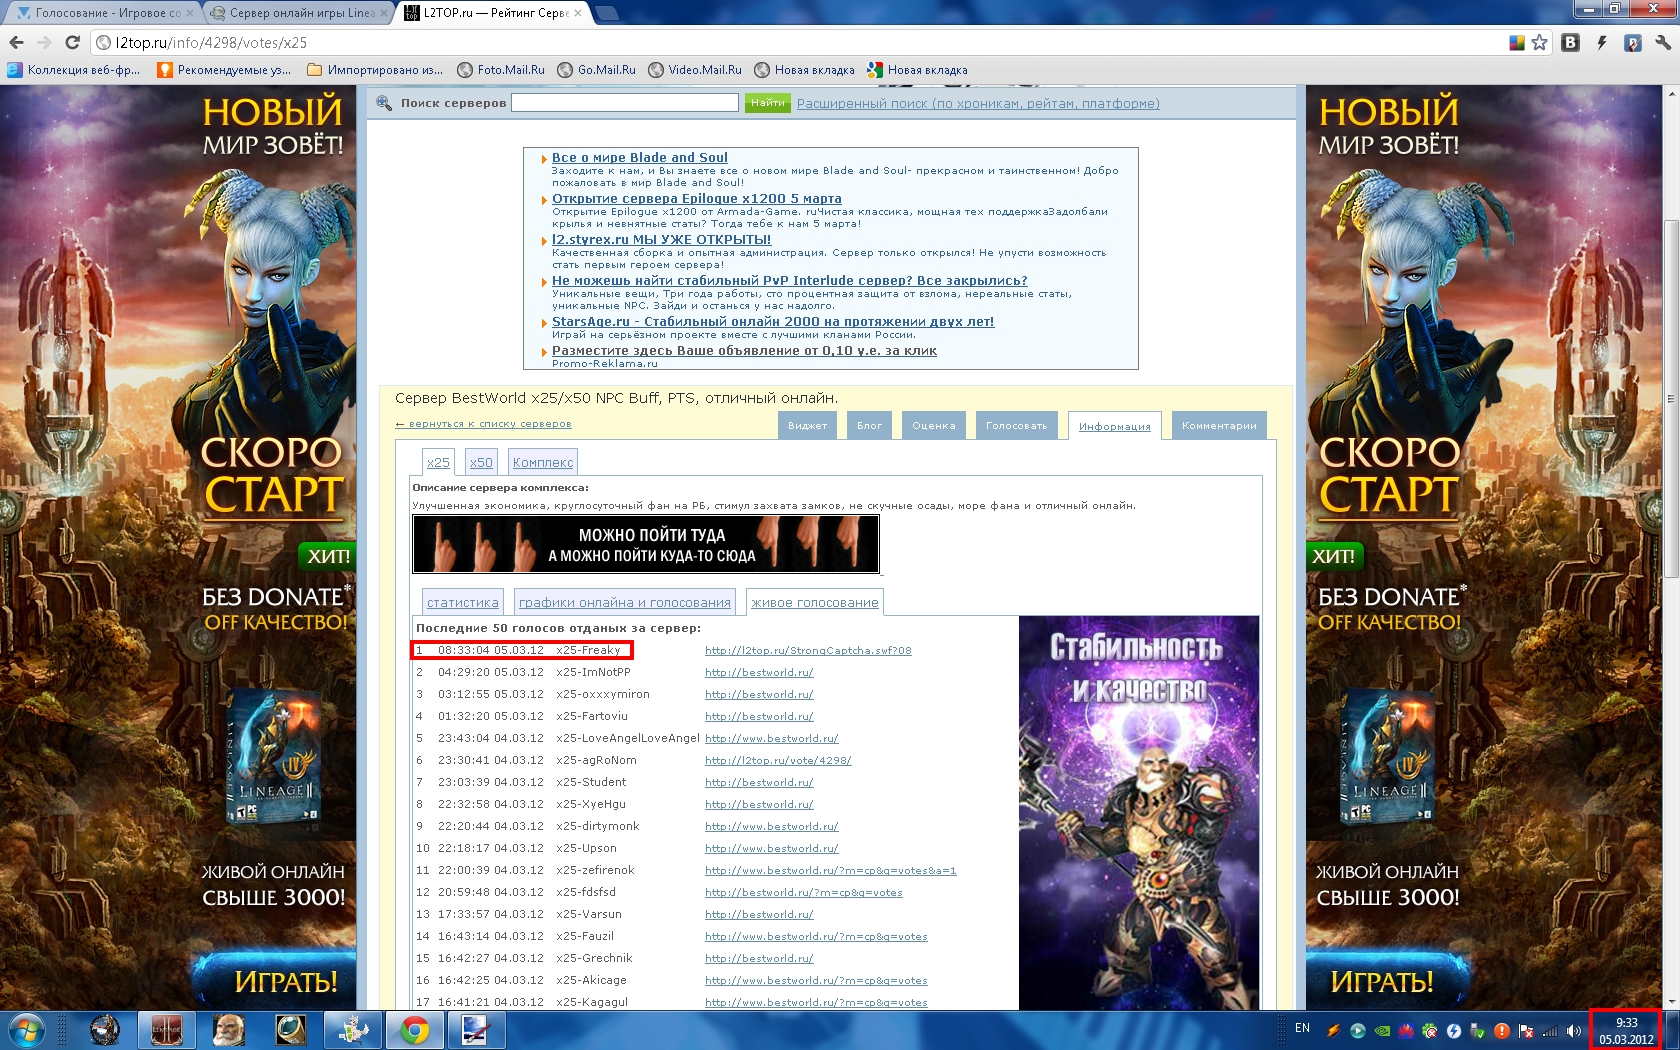Click the blue extension icon before the wrench
1680x1050 pixels.
tap(1632, 42)
